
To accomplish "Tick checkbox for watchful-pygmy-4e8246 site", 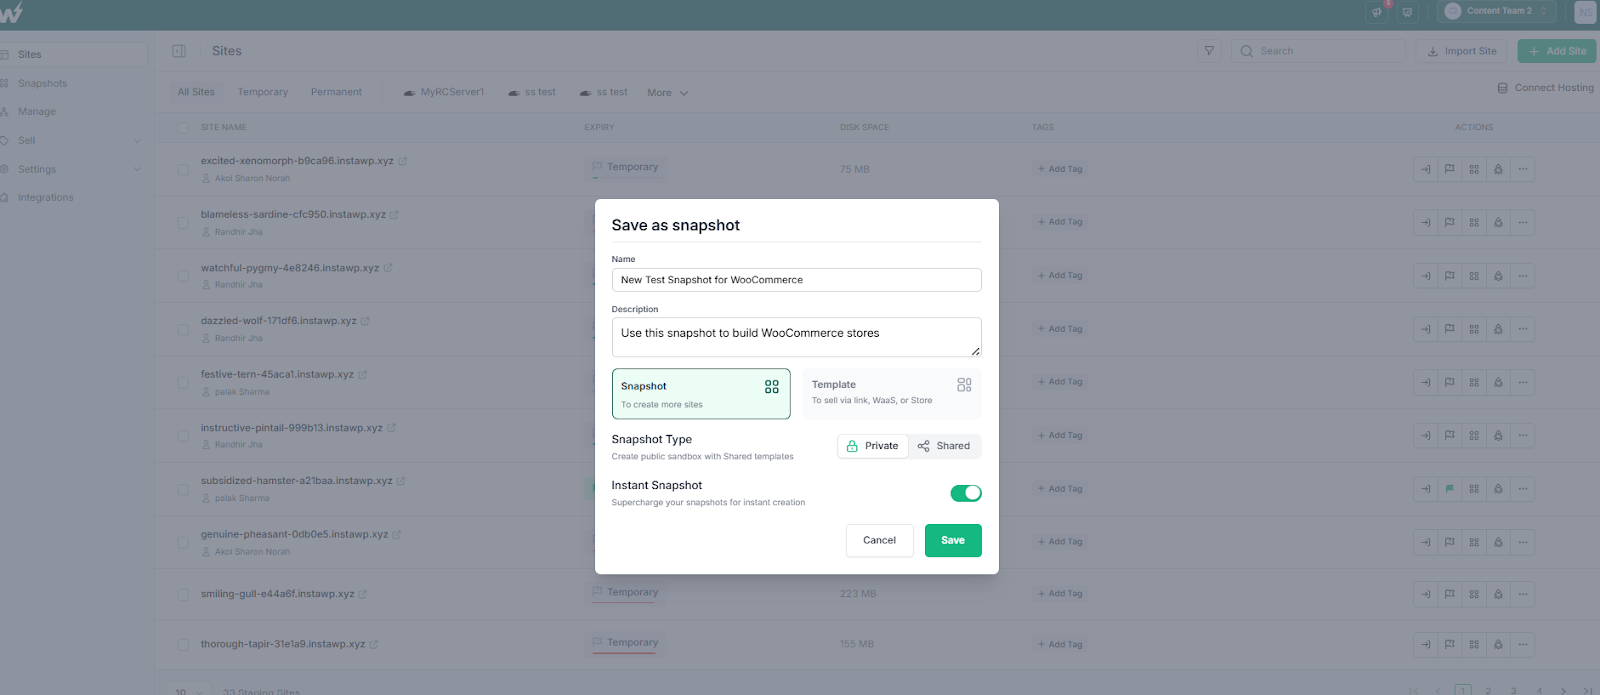I will [183, 276].
